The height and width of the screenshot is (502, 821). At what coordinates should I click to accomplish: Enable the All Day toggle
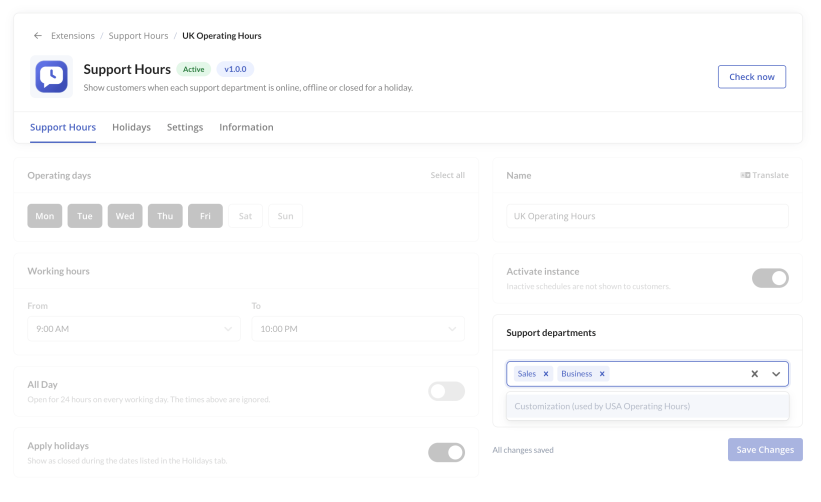[447, 391]
